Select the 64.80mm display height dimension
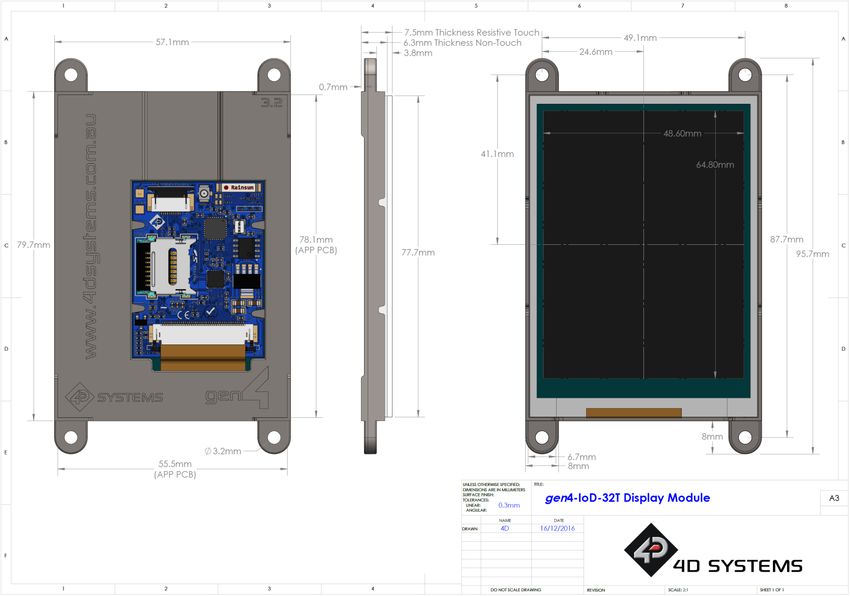Image resolution: width=850 pixels, height=596 pixels. [715, 165]
